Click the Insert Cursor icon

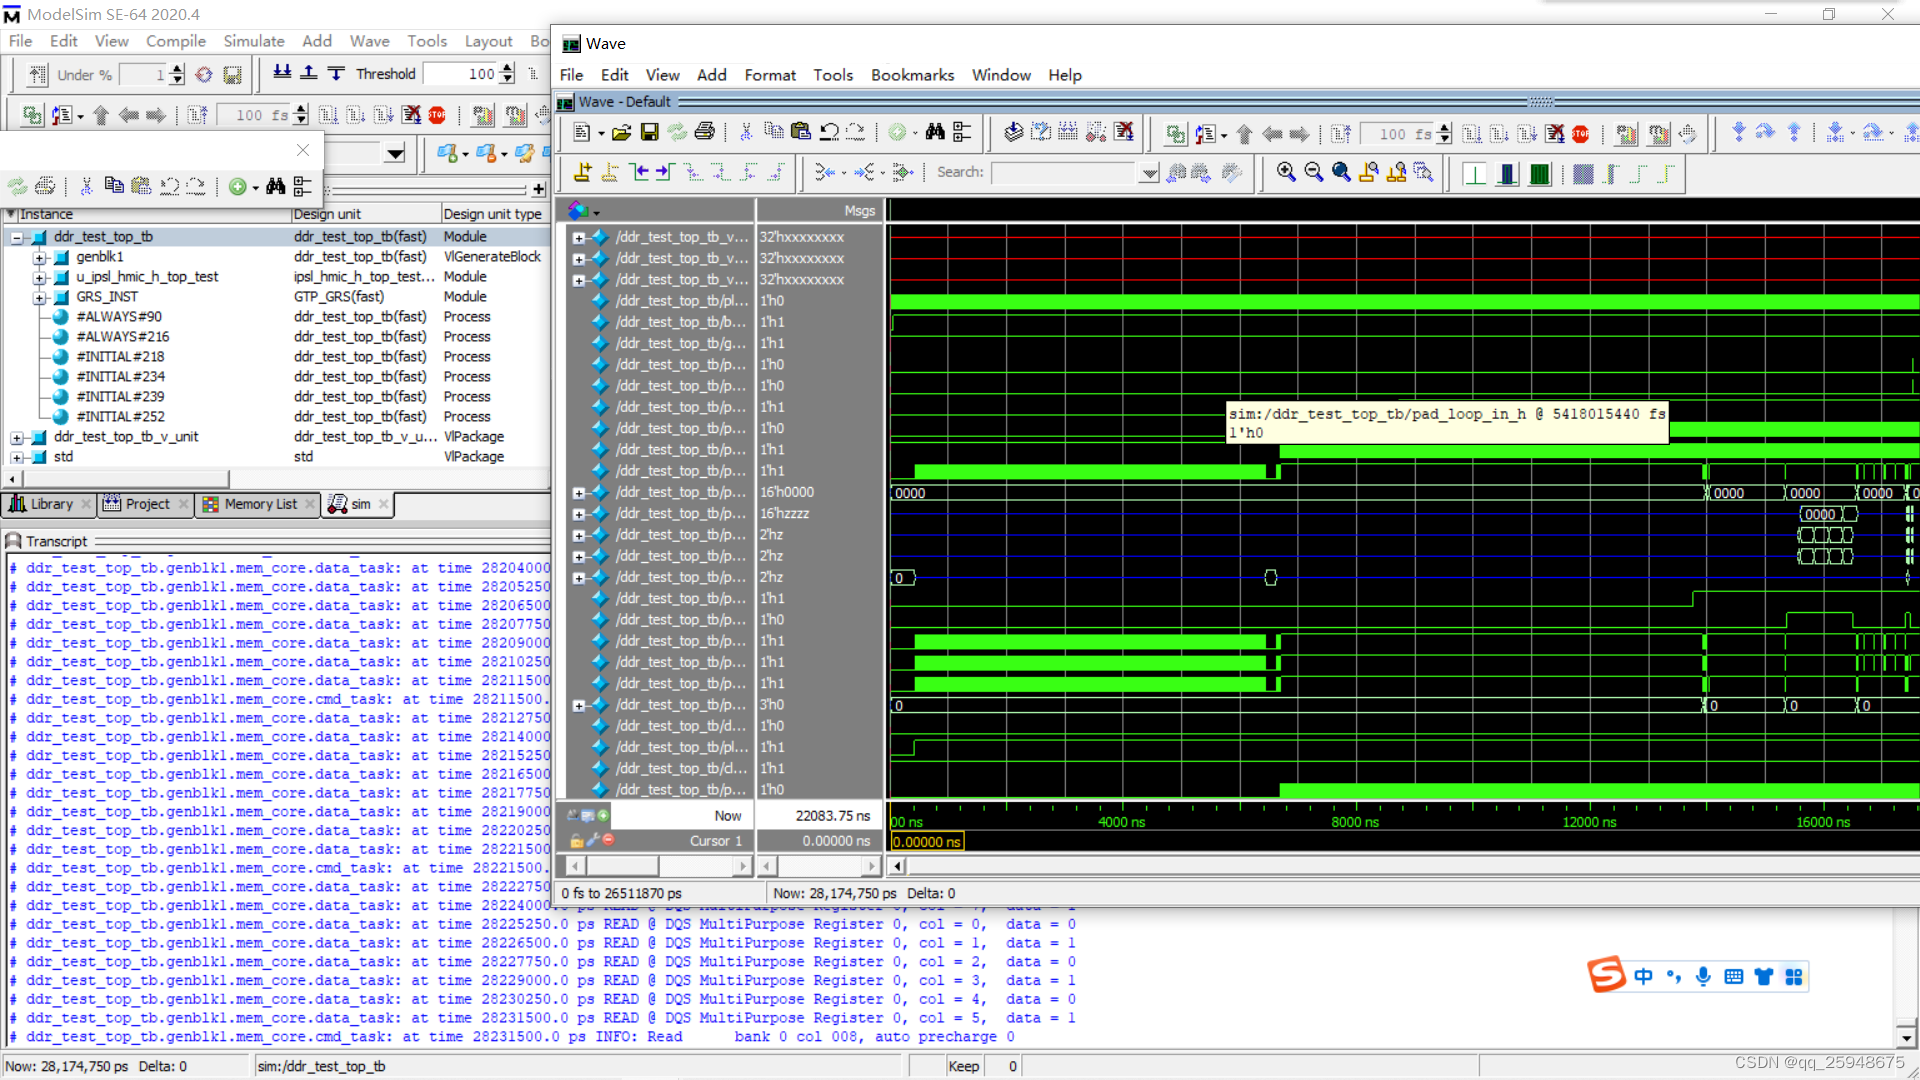[x=583, y=172]
